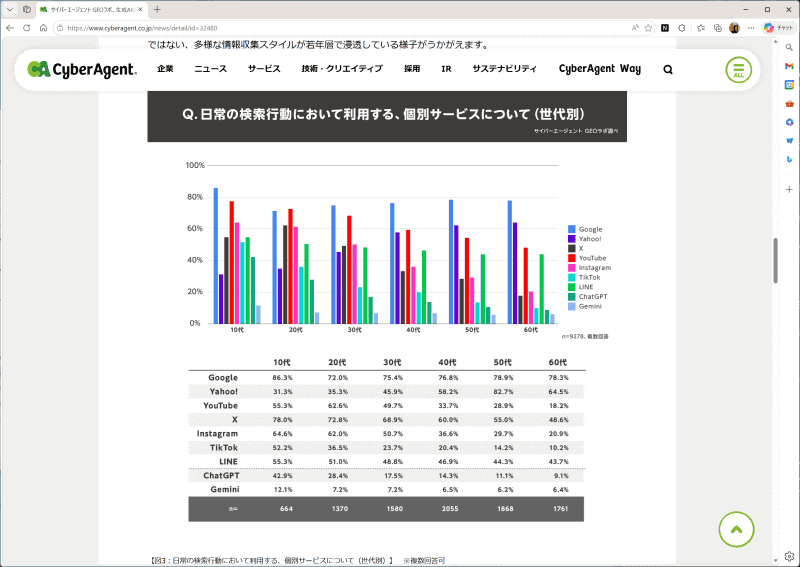Open the サービス navigation menu

[x=264, y=68]
